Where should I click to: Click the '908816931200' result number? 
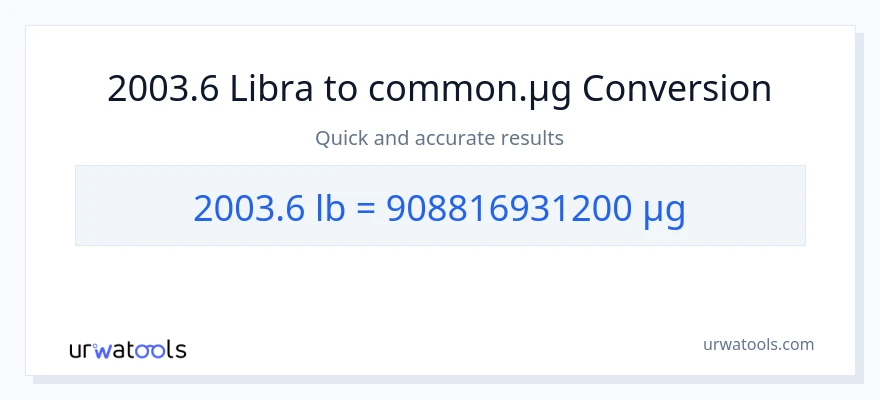[508, 207]
